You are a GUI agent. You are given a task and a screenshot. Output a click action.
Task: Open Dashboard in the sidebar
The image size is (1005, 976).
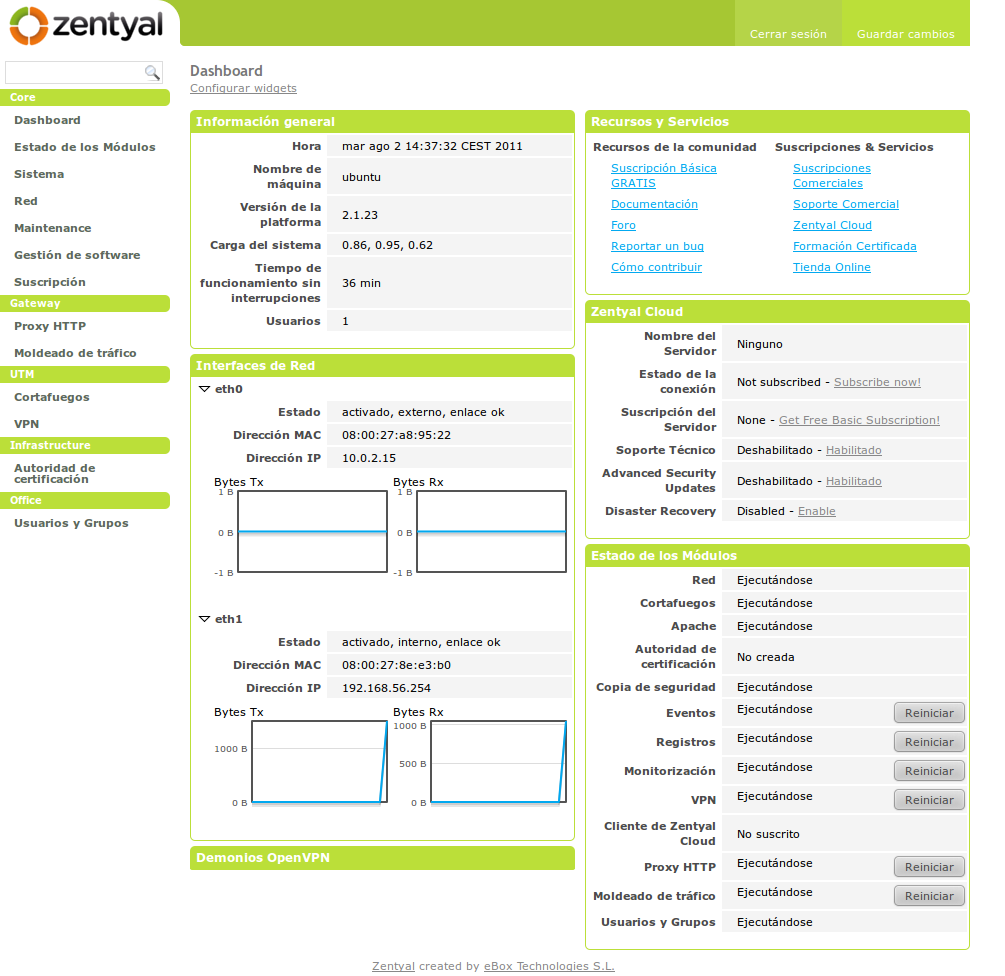click(x=47, y=120)
